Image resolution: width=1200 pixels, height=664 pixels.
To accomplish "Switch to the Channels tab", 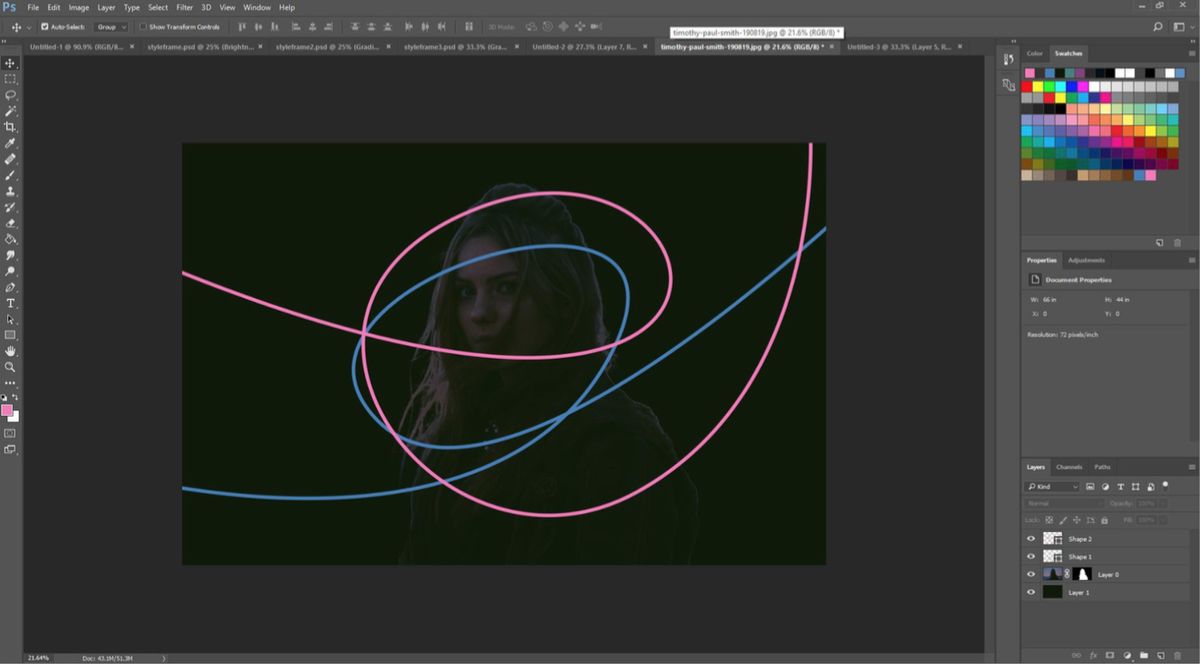I will coord(1068,466).
